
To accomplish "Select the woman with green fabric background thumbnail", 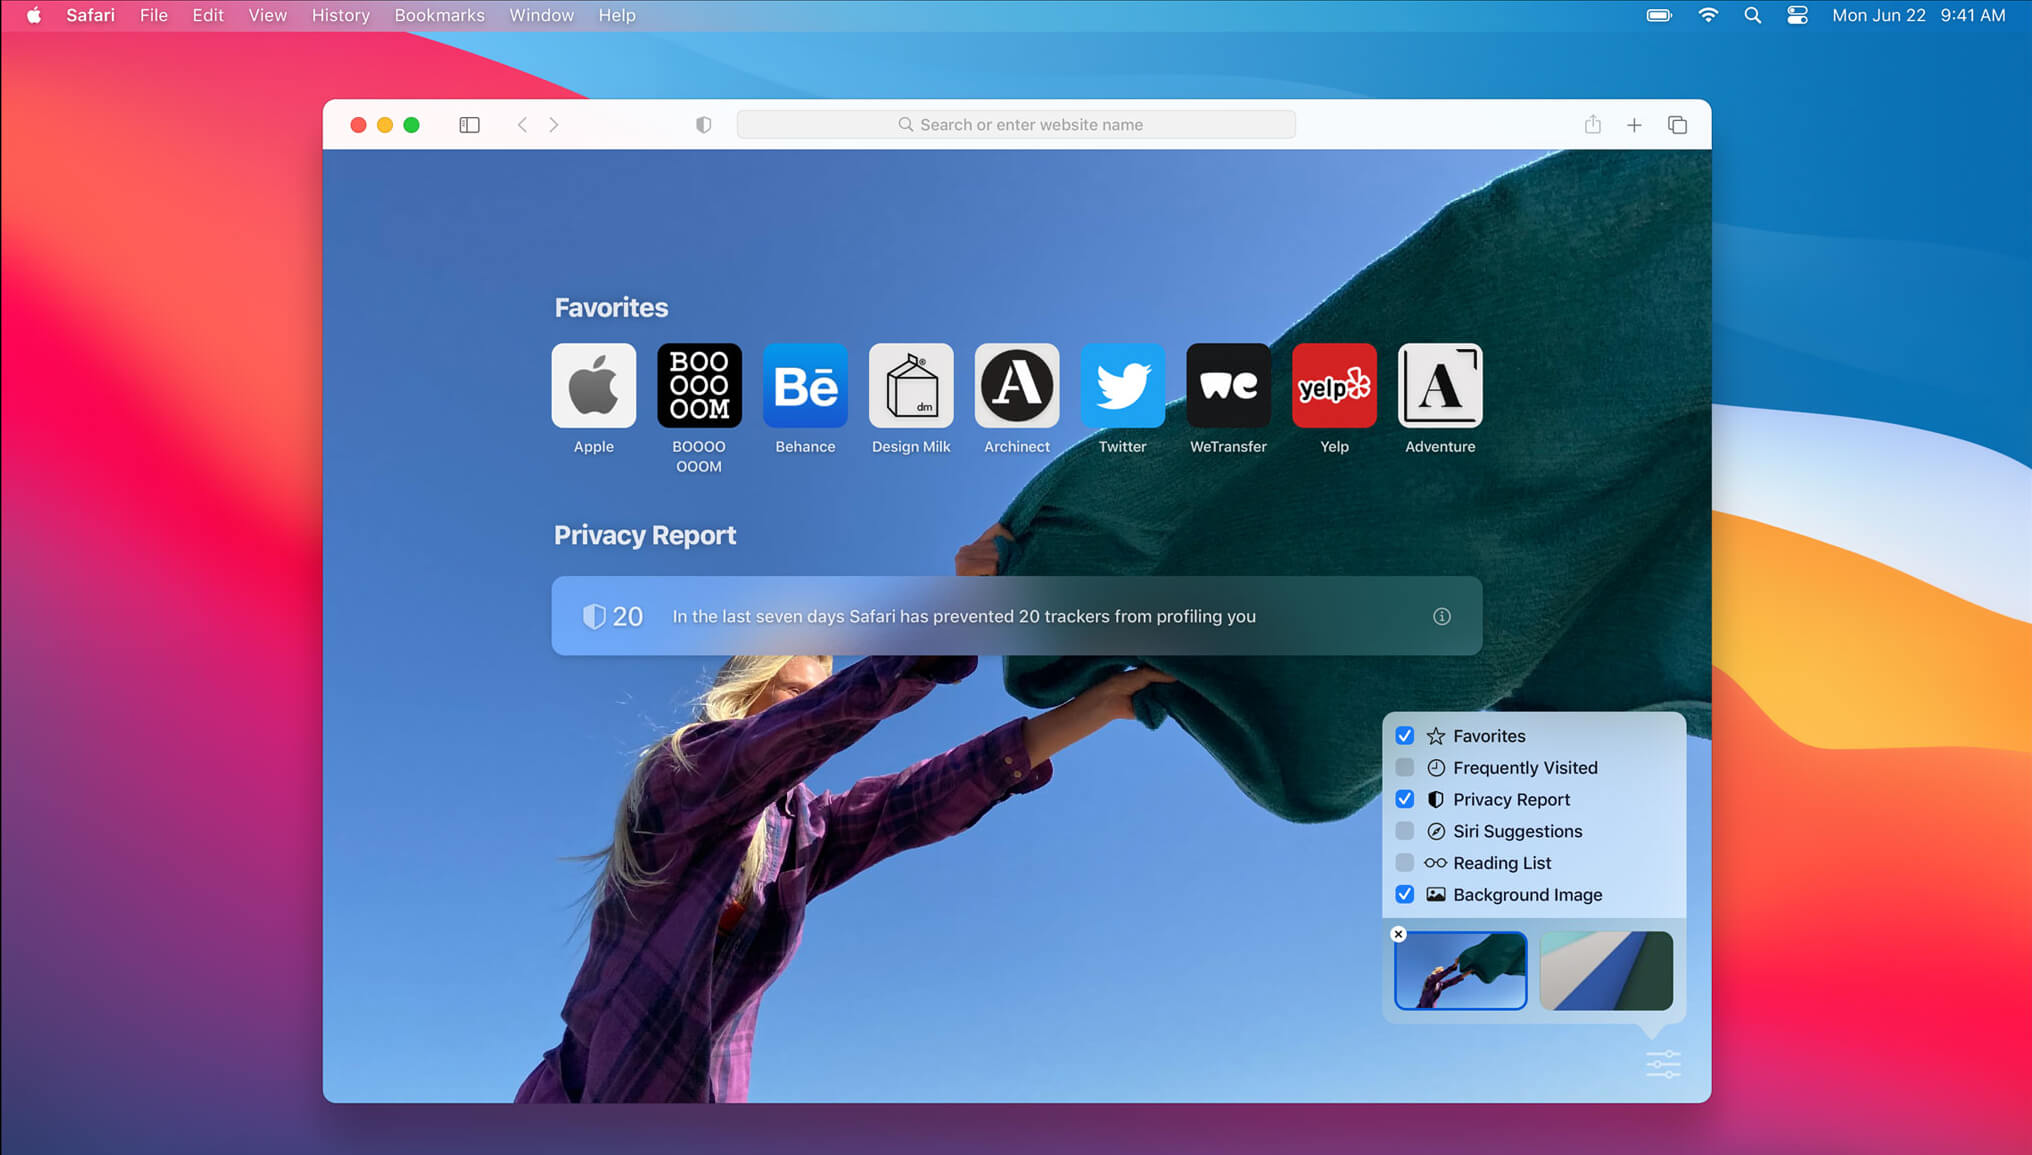I will click(x=1460, y=971).
